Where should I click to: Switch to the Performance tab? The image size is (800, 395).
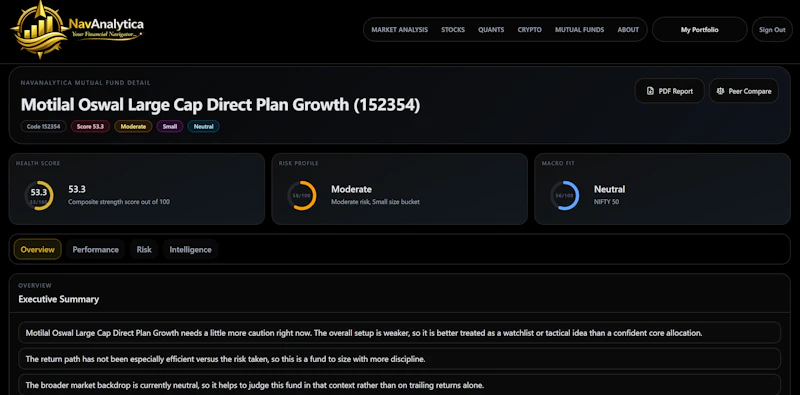95,250
